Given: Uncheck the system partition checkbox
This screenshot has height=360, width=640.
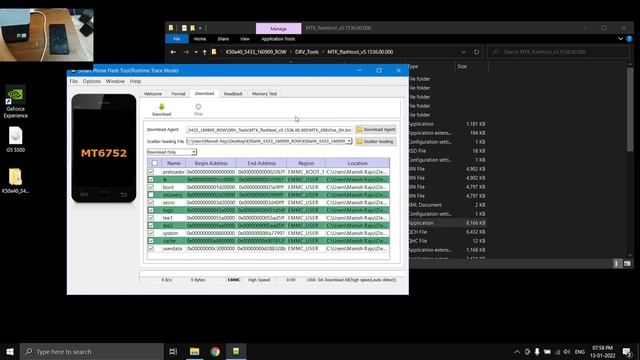Looking at the screenshot, I should (151, 233).
